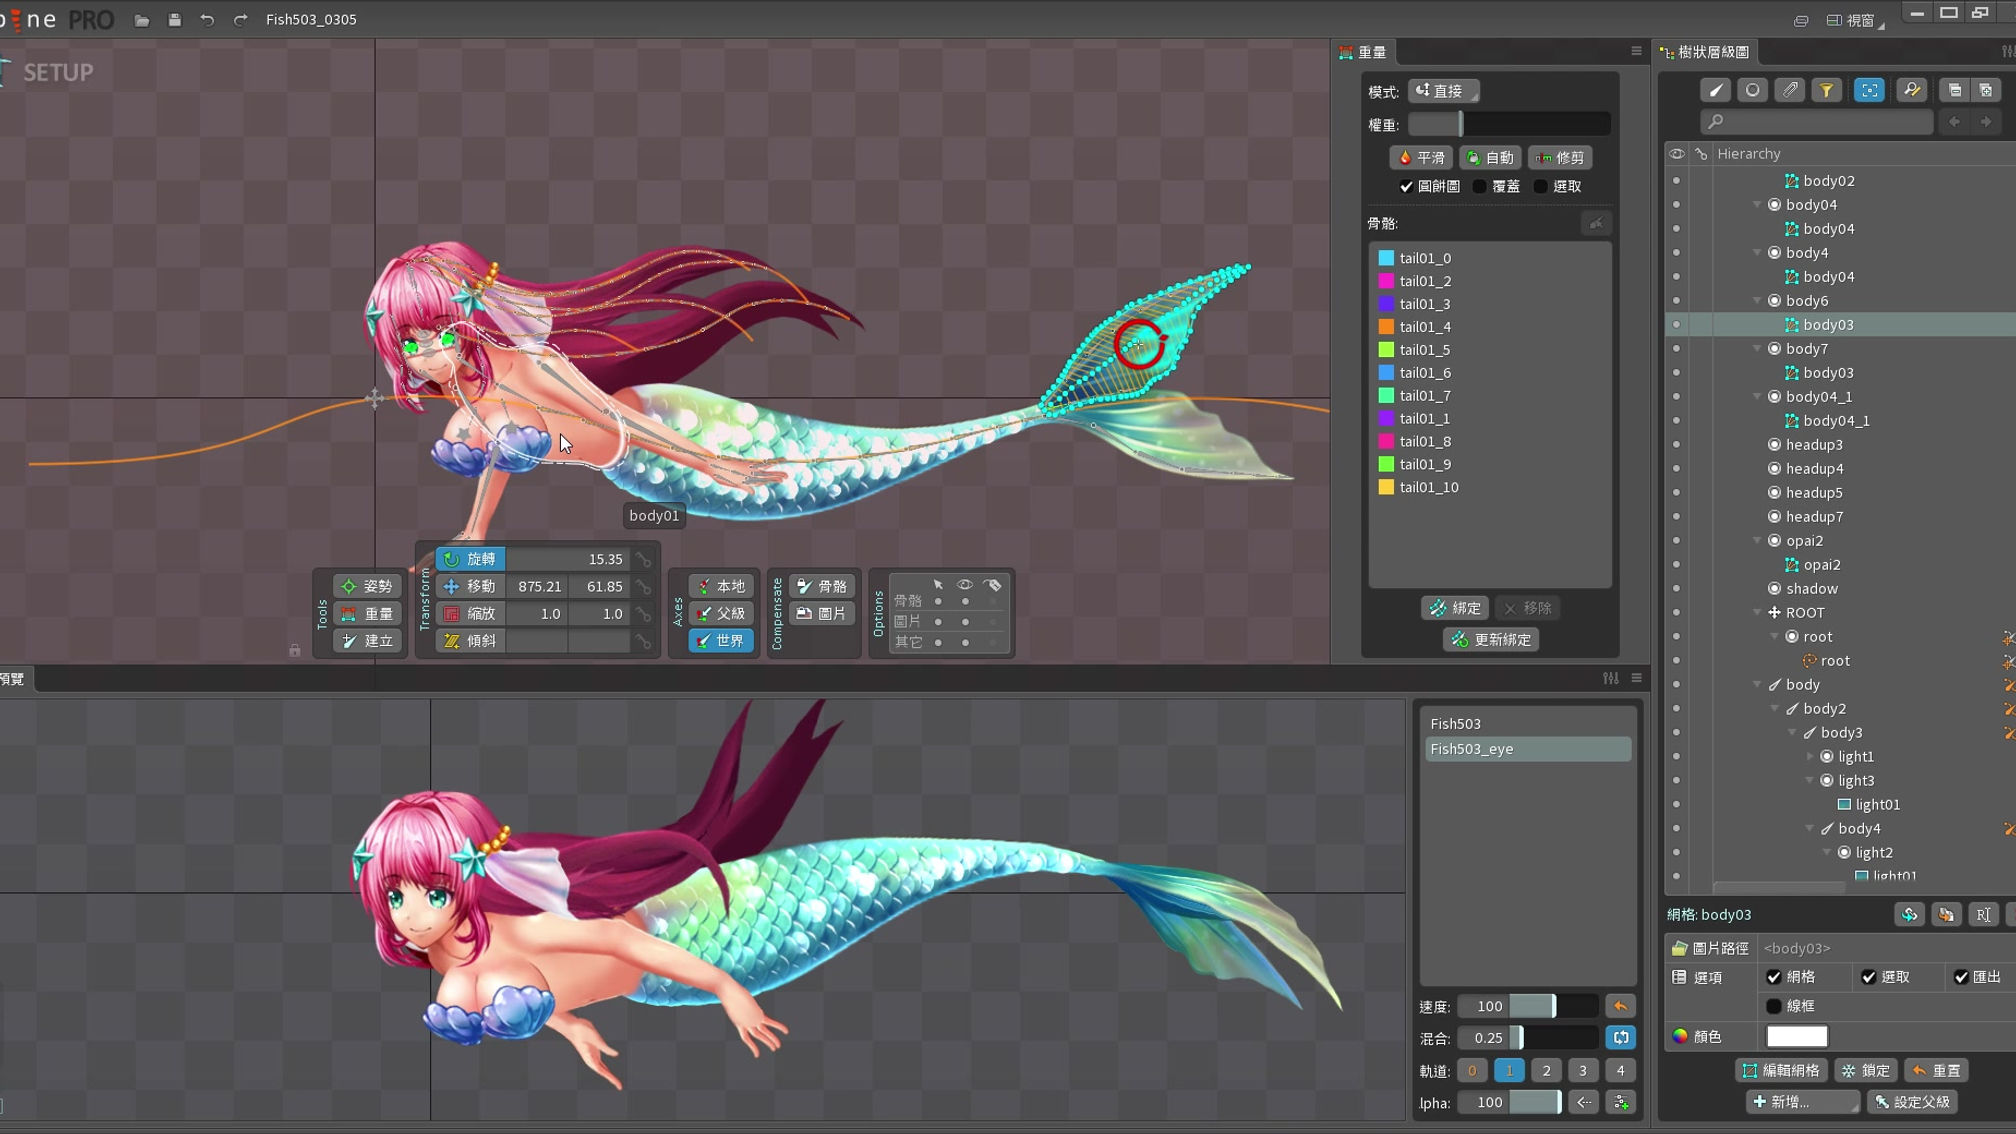The image size is (2016, 1134).
Task: Click the 修剪 prune button
Action: click(1560, 158)
